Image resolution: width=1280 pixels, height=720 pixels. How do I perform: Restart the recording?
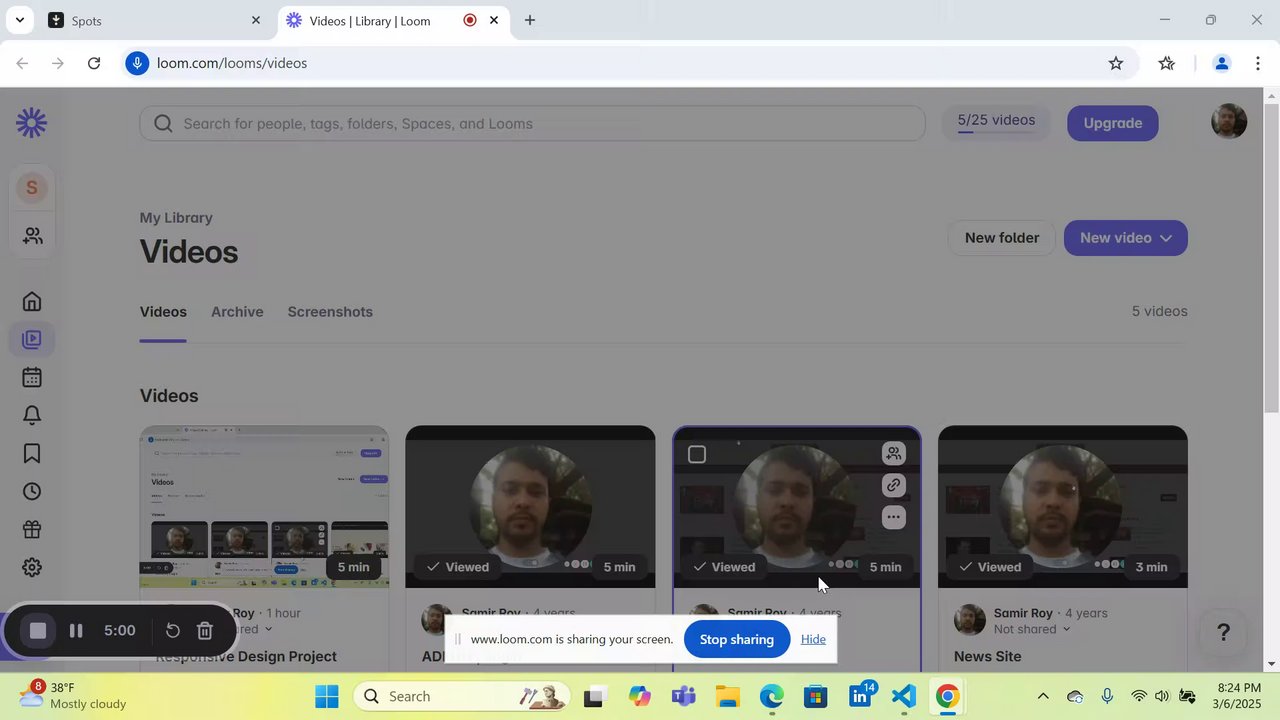click(x=172, y=631)
